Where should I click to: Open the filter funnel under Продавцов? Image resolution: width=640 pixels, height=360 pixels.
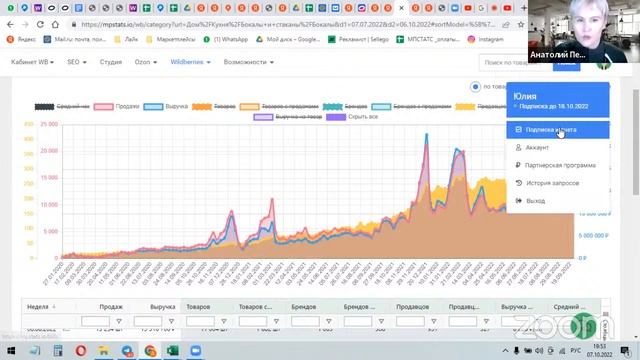(x=433, y=321)
